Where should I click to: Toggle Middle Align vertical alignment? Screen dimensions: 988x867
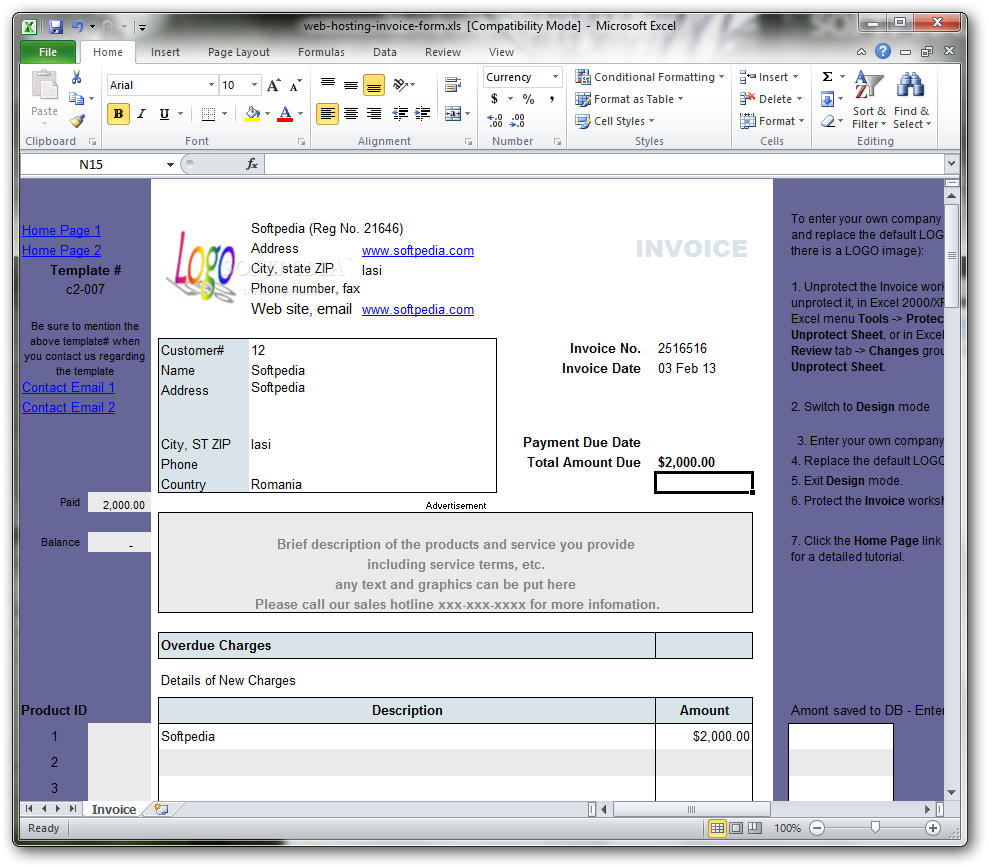[x=351, y=84]
